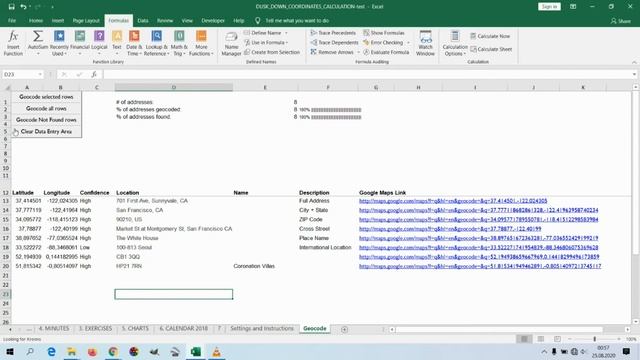Open the notification center
The width and height of the screenshot is (640, 360).
pos(626,351)
